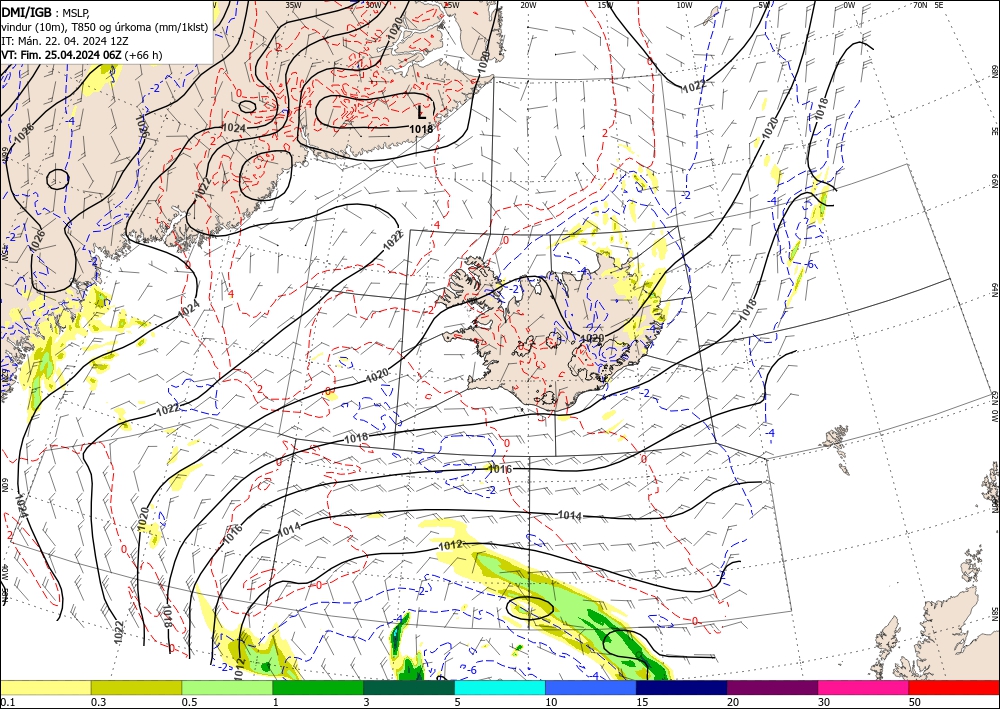Click the '35W' longitude label
The image size is (1000, 709).
[293, 5]
